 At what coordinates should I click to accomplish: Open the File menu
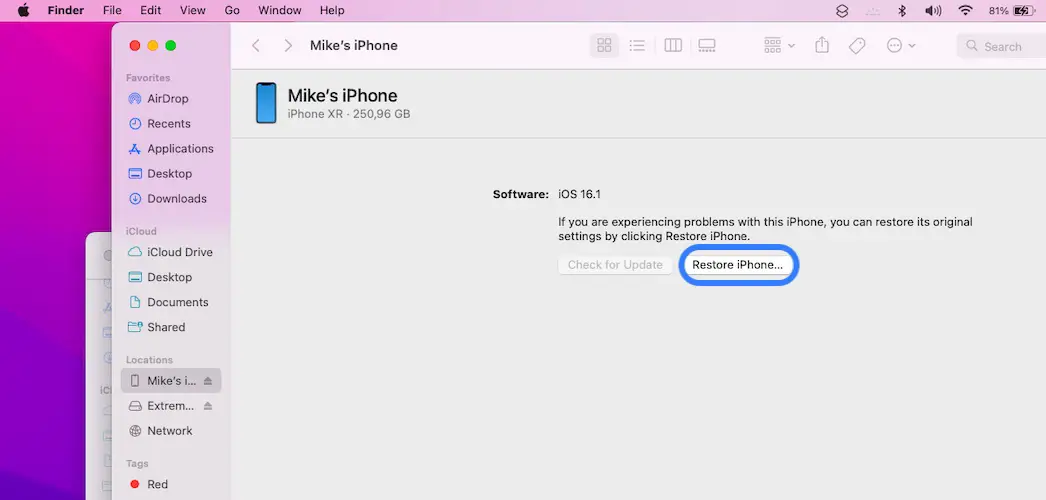coord(112,10)
